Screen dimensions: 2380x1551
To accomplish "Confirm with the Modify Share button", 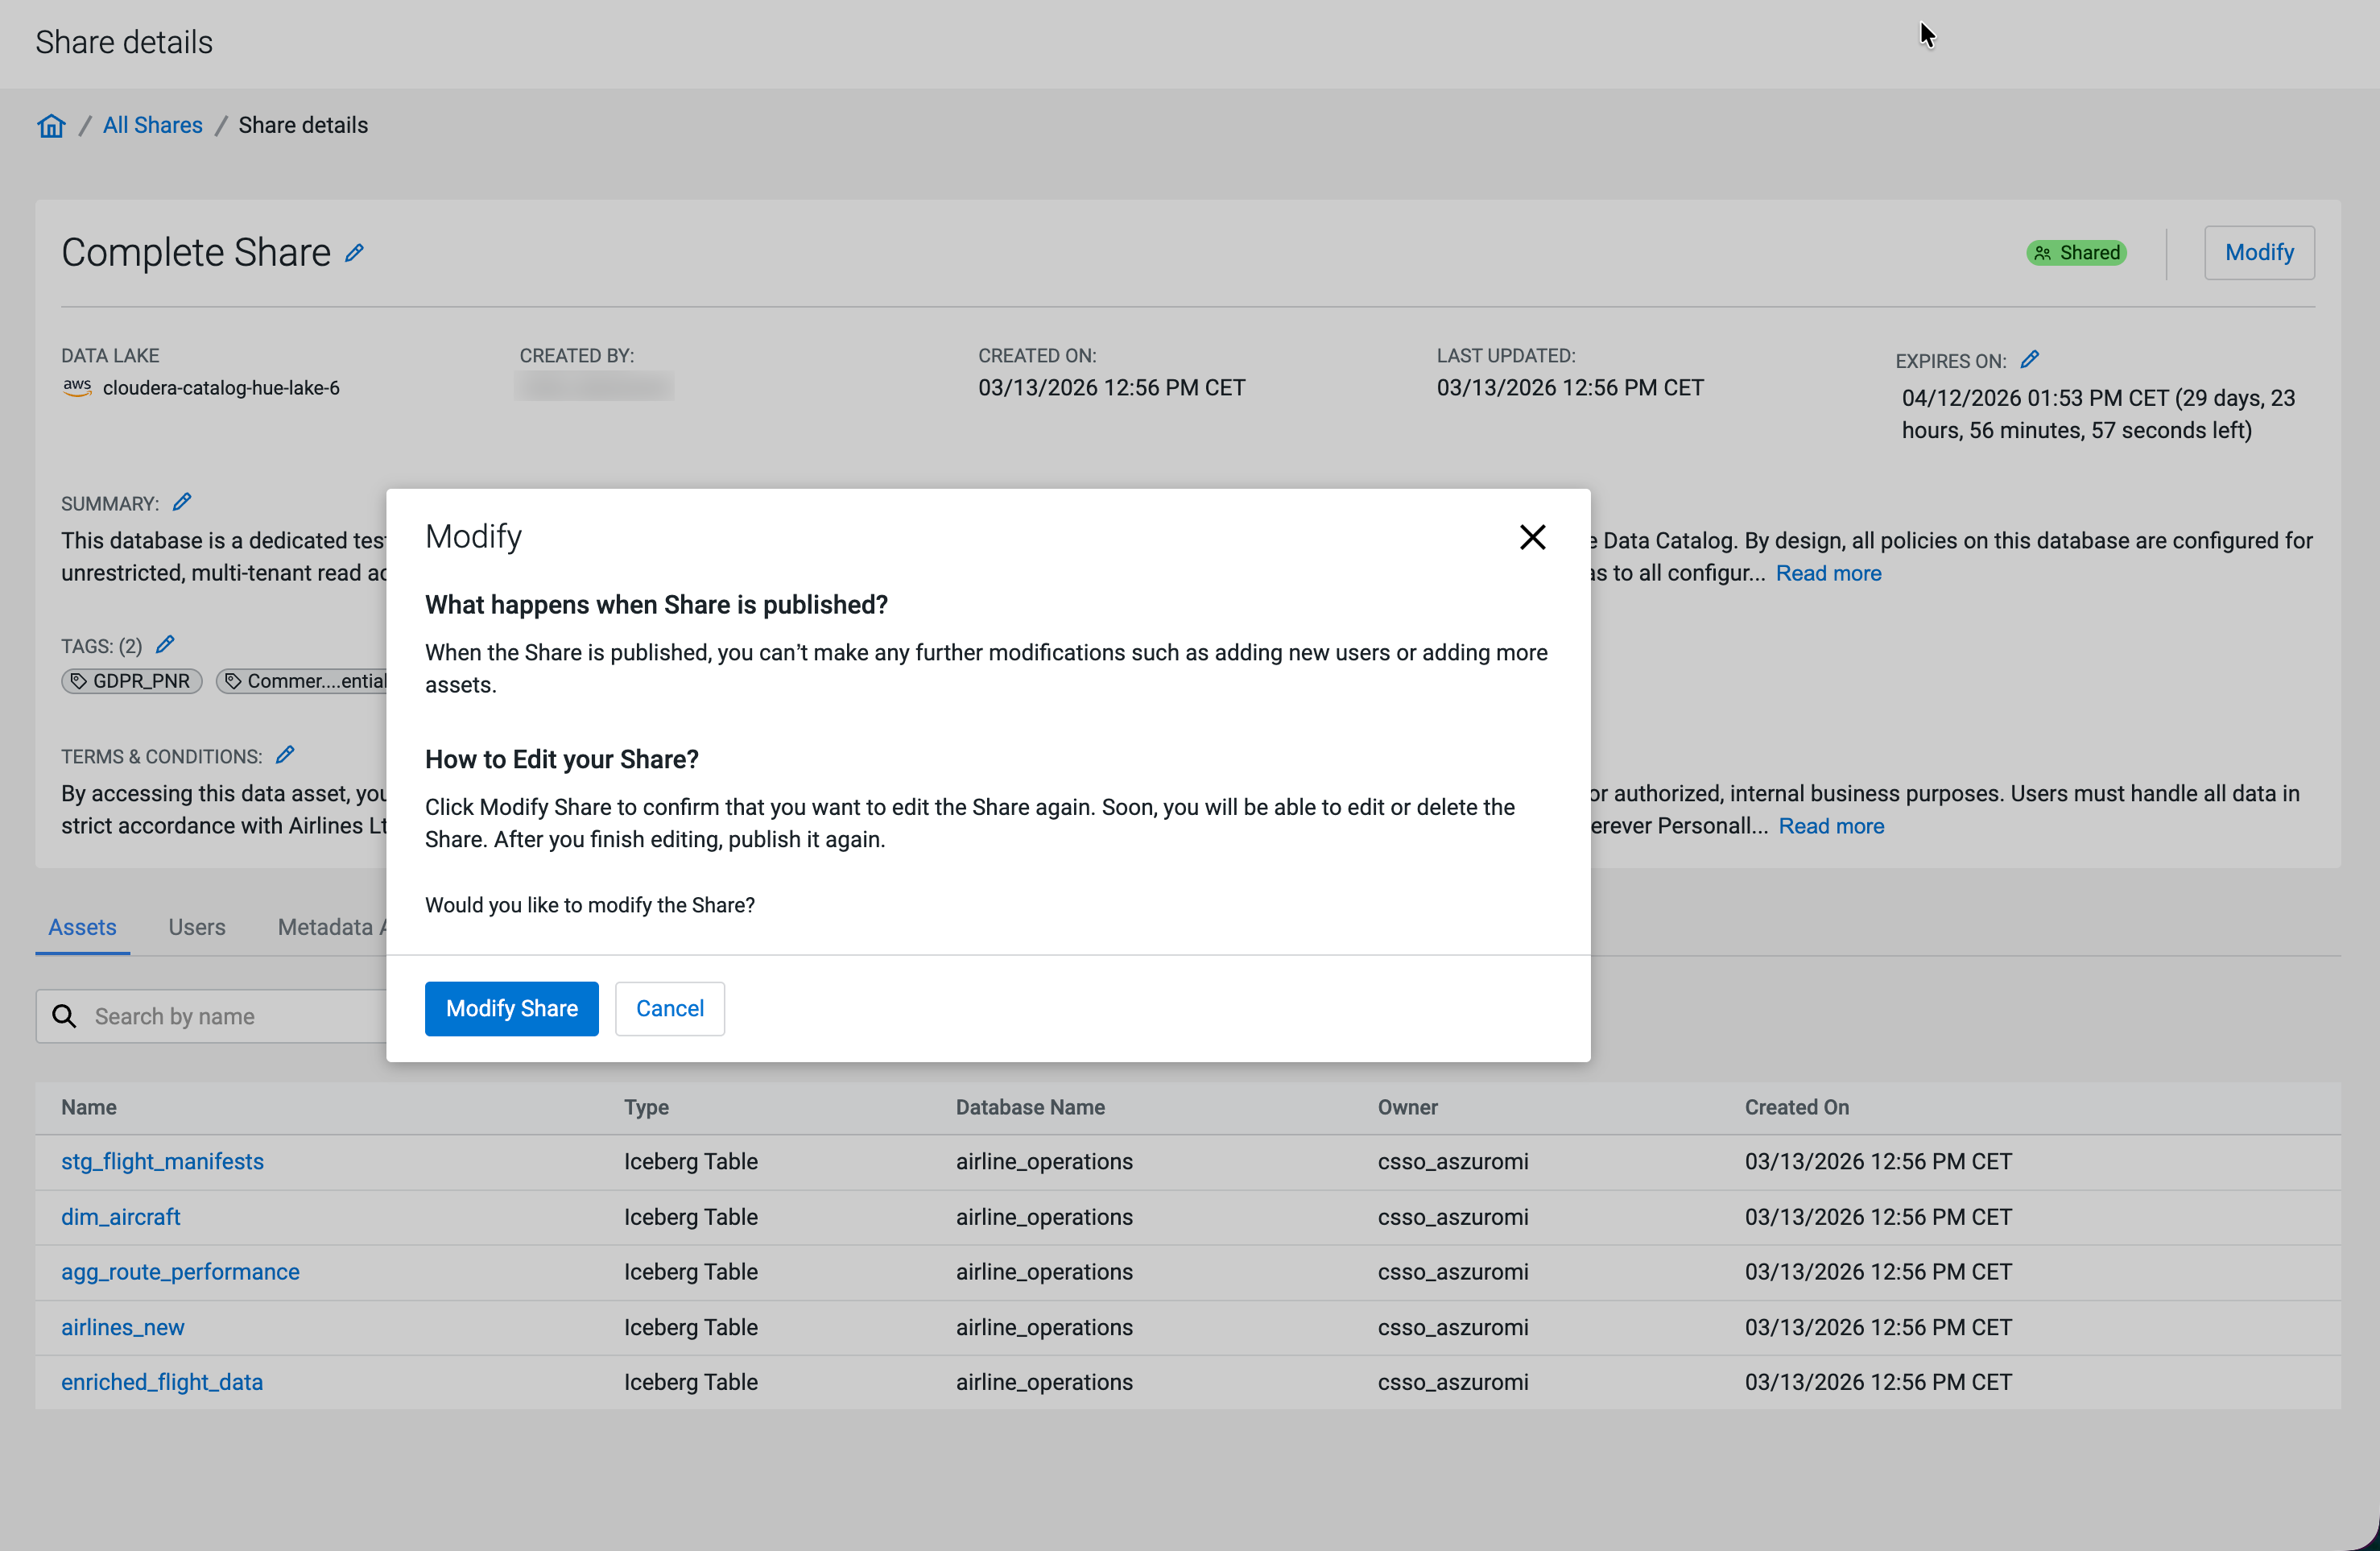I will [x=511, y=1008].
